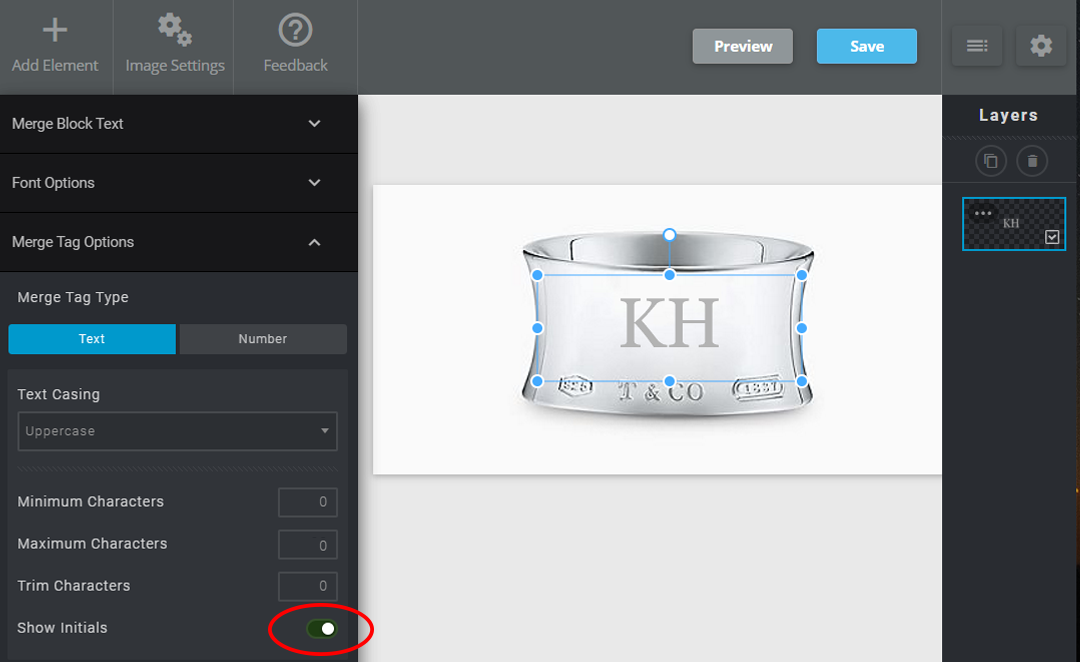Image resolution: width=1080 pixels, height=662 pixels.
Task: Toggle the KH layer visibility checkbox
Action: (1052, 237)
